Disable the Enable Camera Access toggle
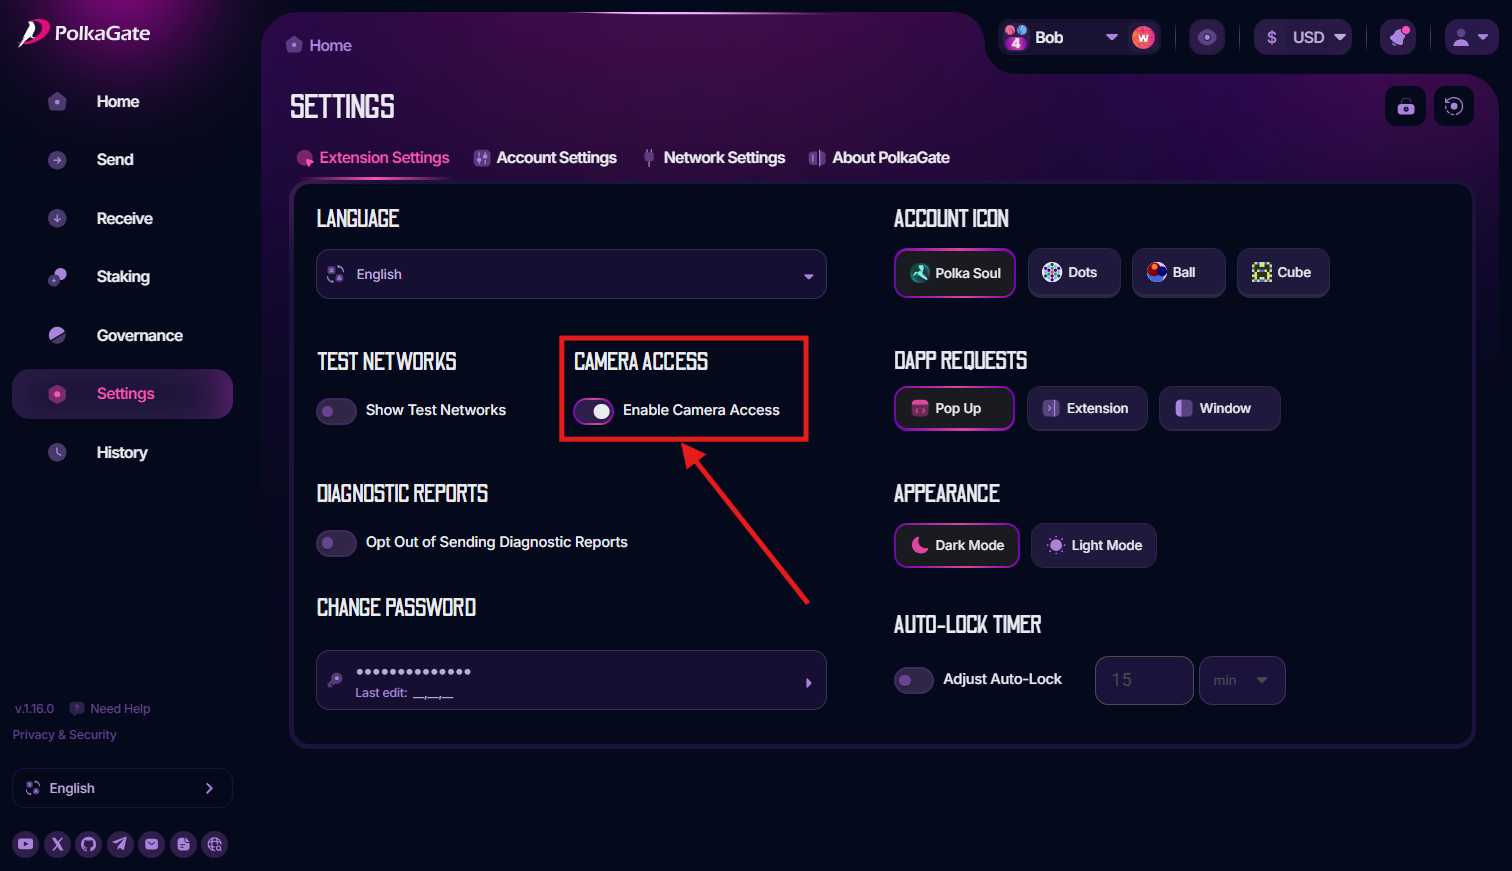This screenshot has width=1512, height=871. [593, 411]
